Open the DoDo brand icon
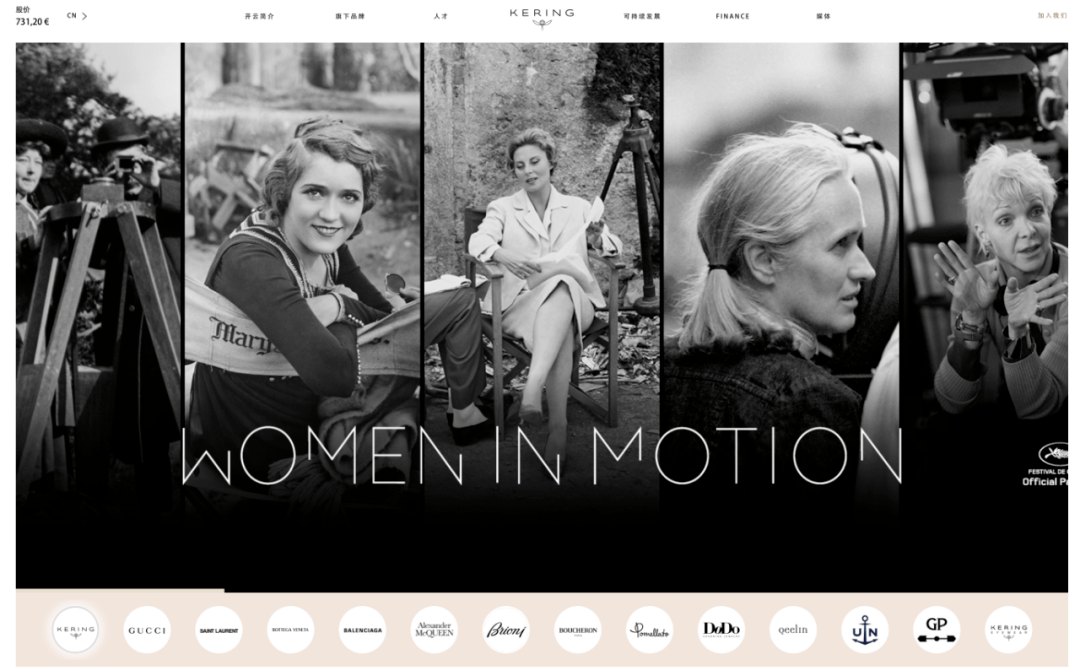Image resolution: width=1080 pixels, height=671 pixels. 721,630
